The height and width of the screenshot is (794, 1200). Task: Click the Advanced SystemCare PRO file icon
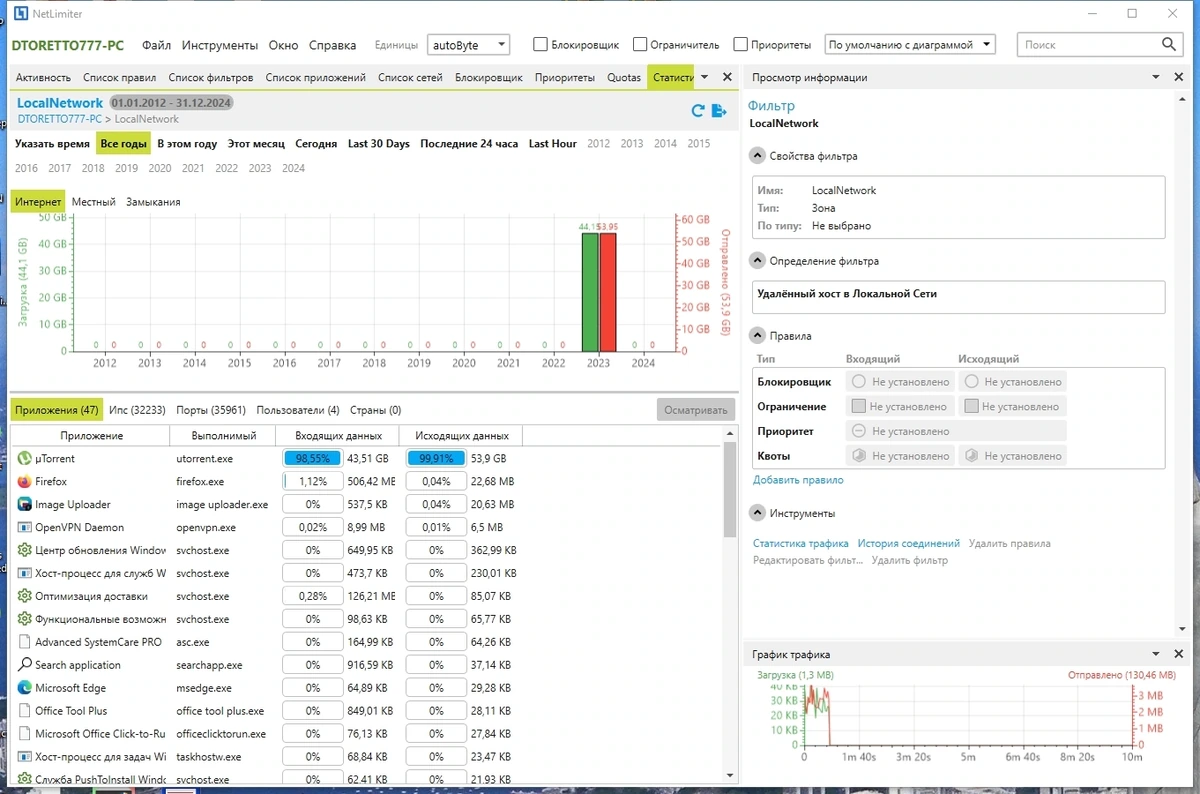(25, 642)
